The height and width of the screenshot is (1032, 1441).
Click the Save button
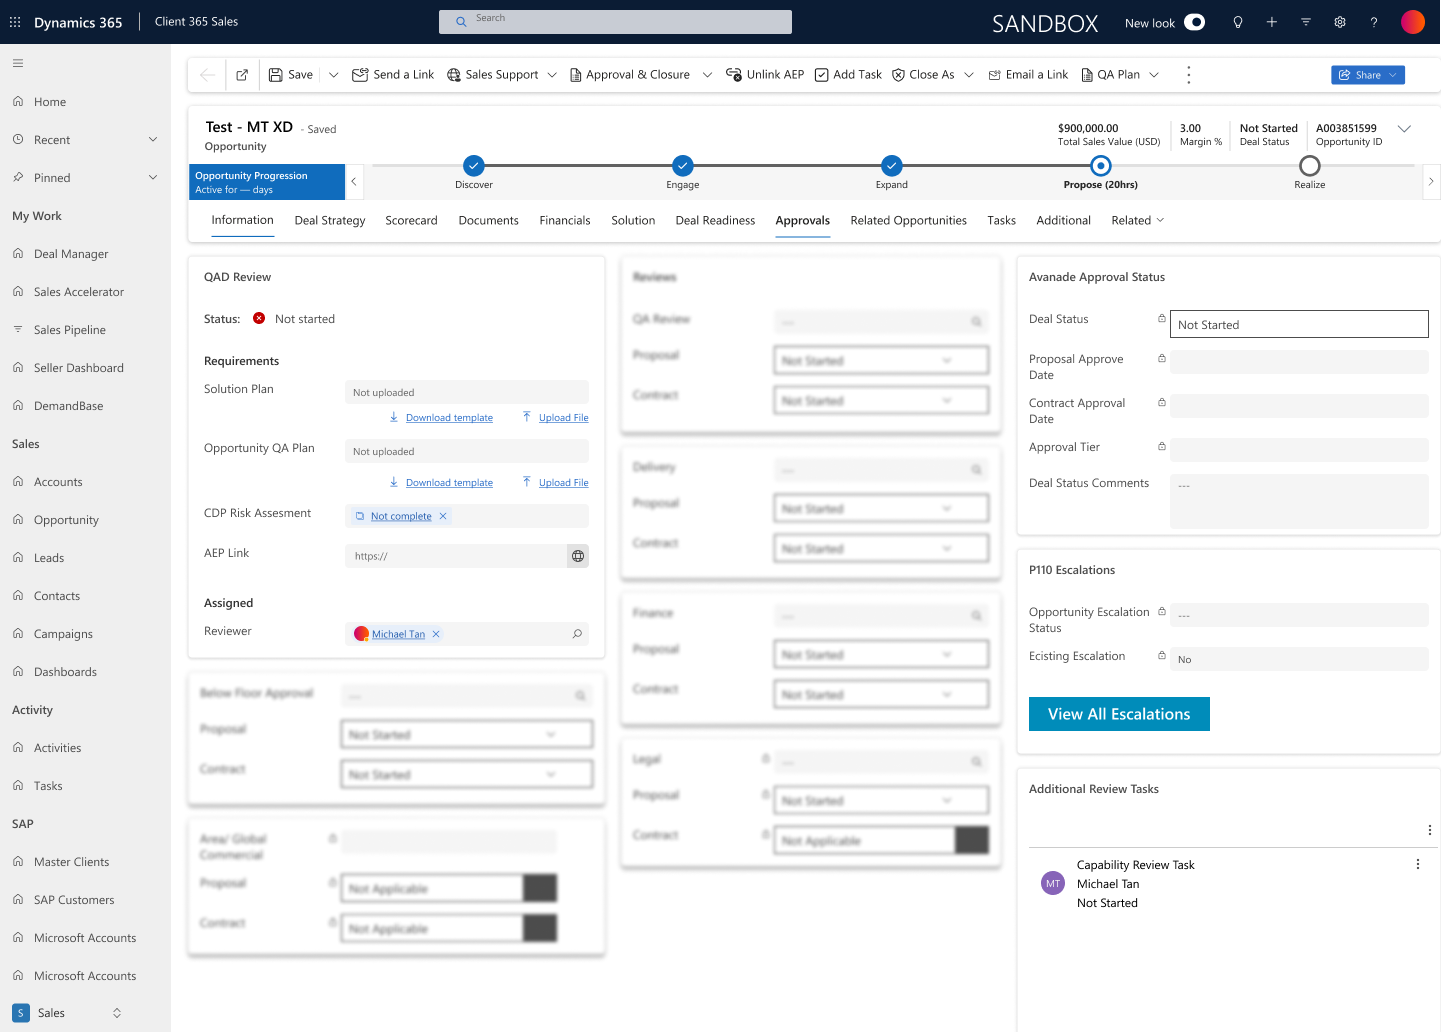[291, 75]
